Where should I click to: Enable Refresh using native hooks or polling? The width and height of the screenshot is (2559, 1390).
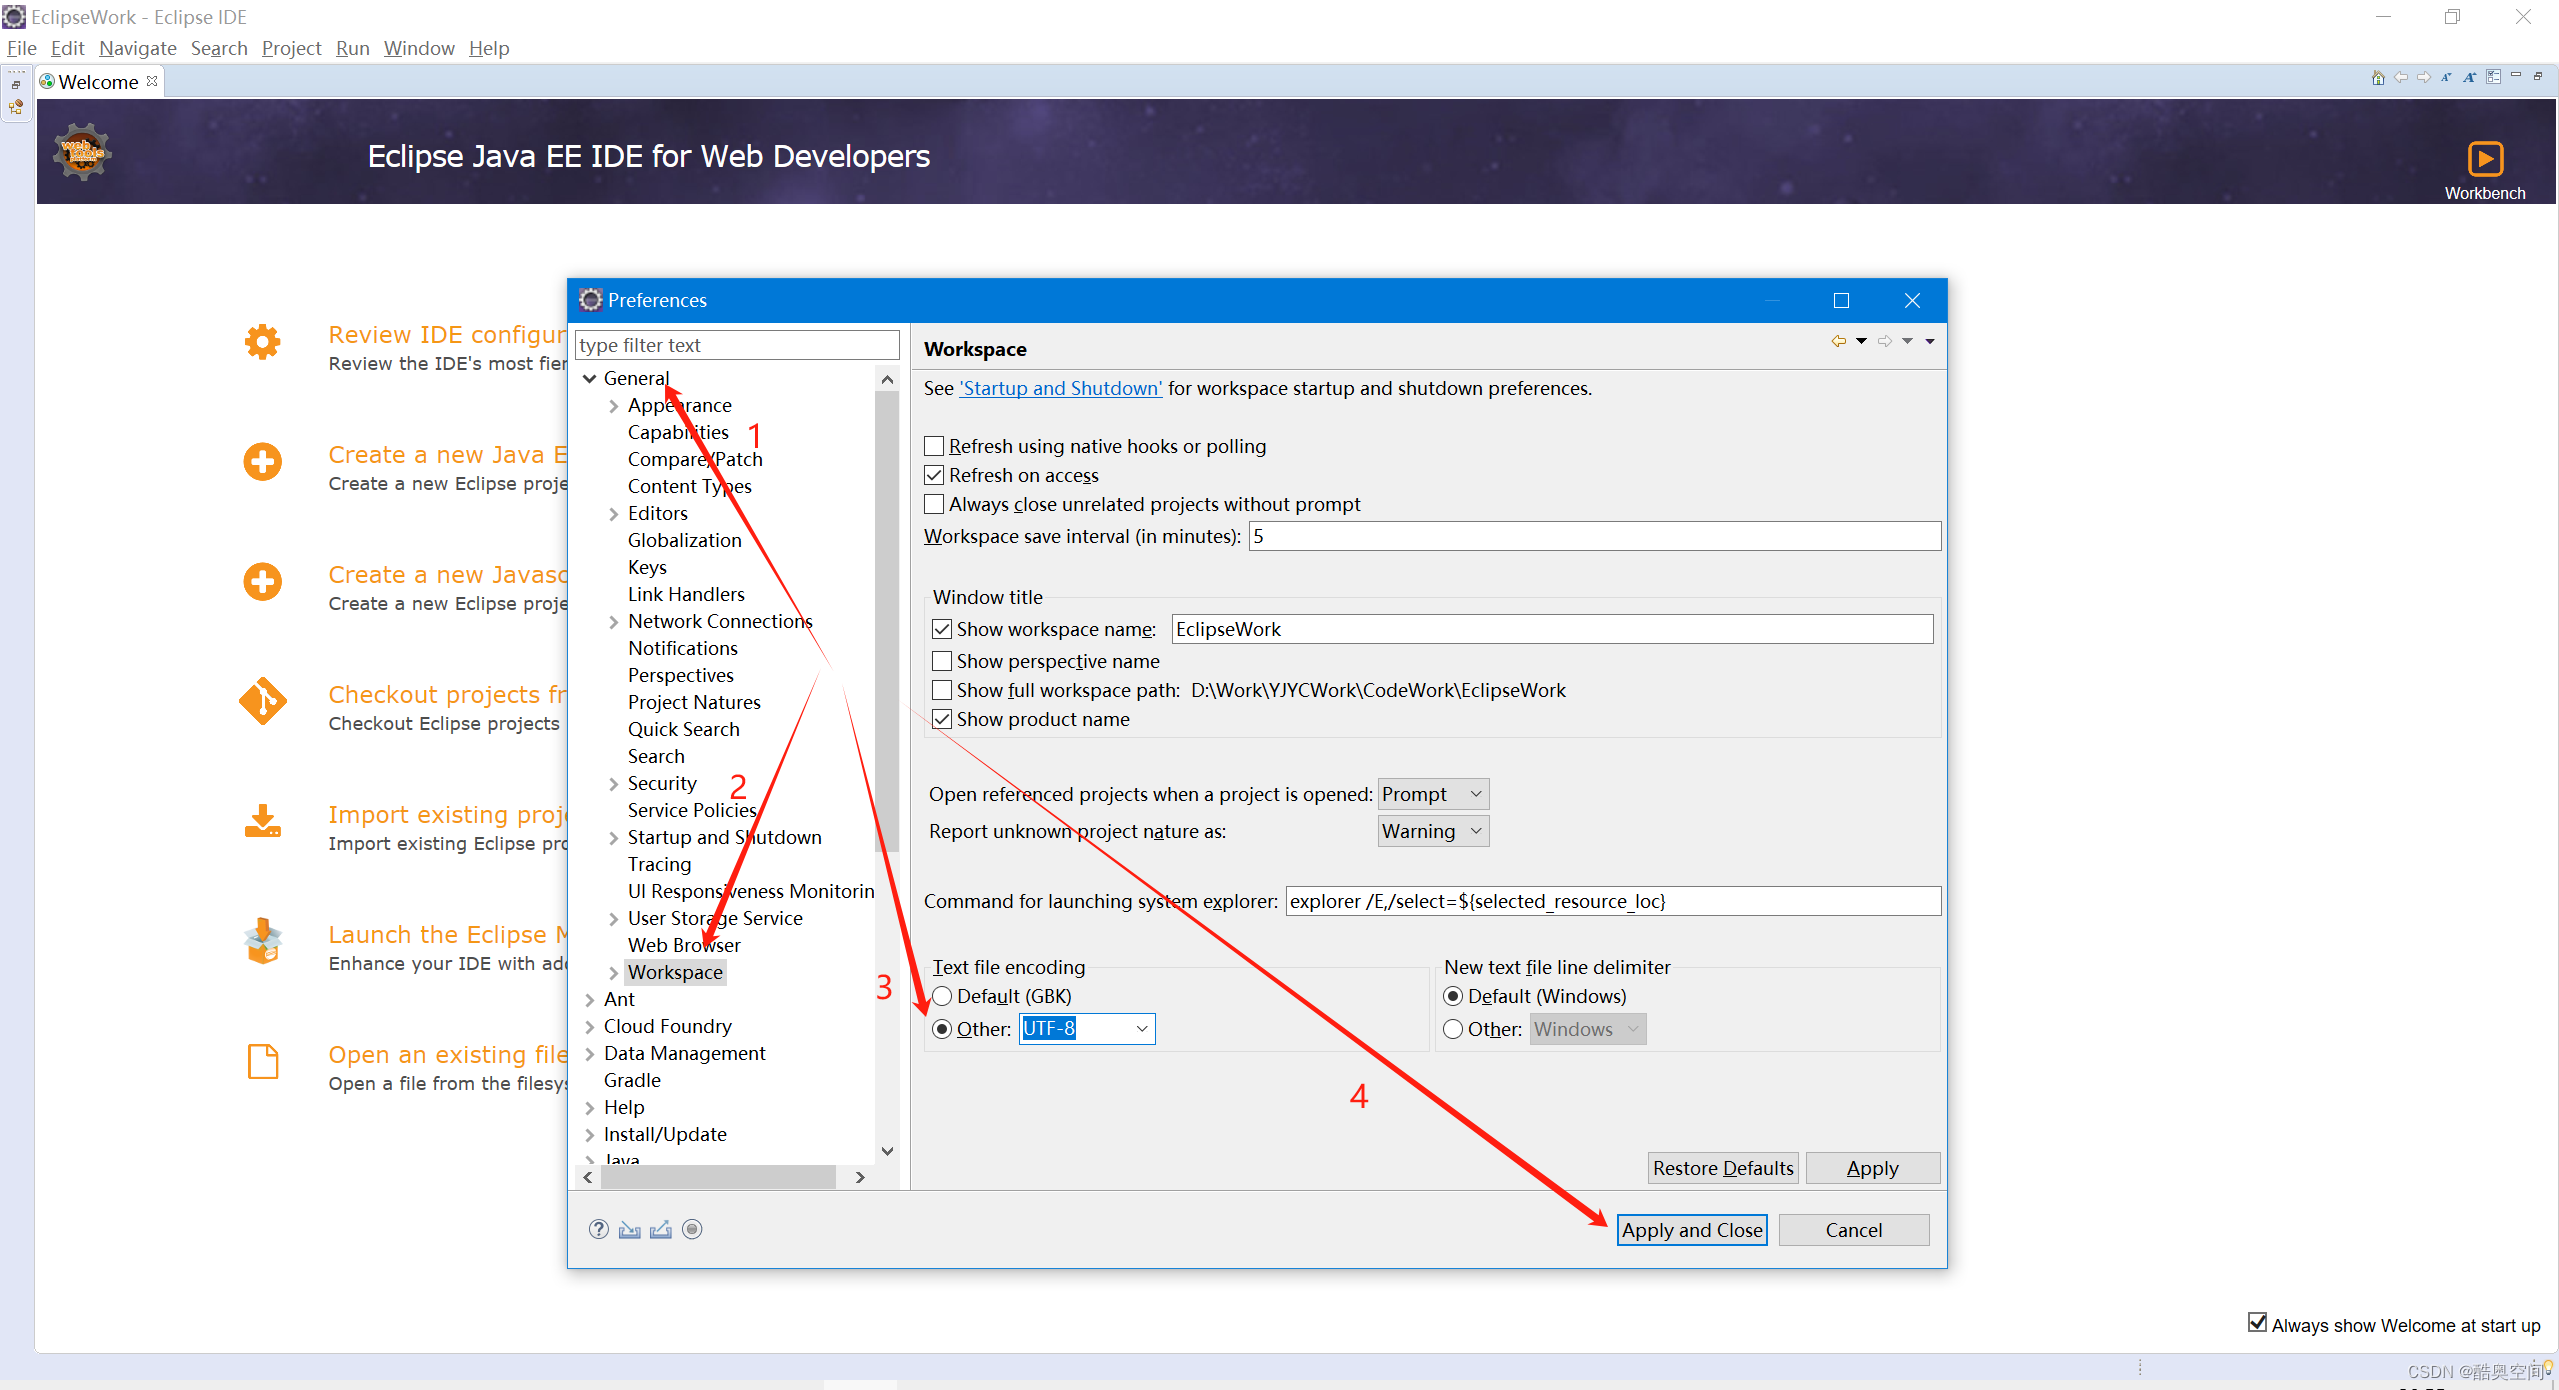click(934, 446)
